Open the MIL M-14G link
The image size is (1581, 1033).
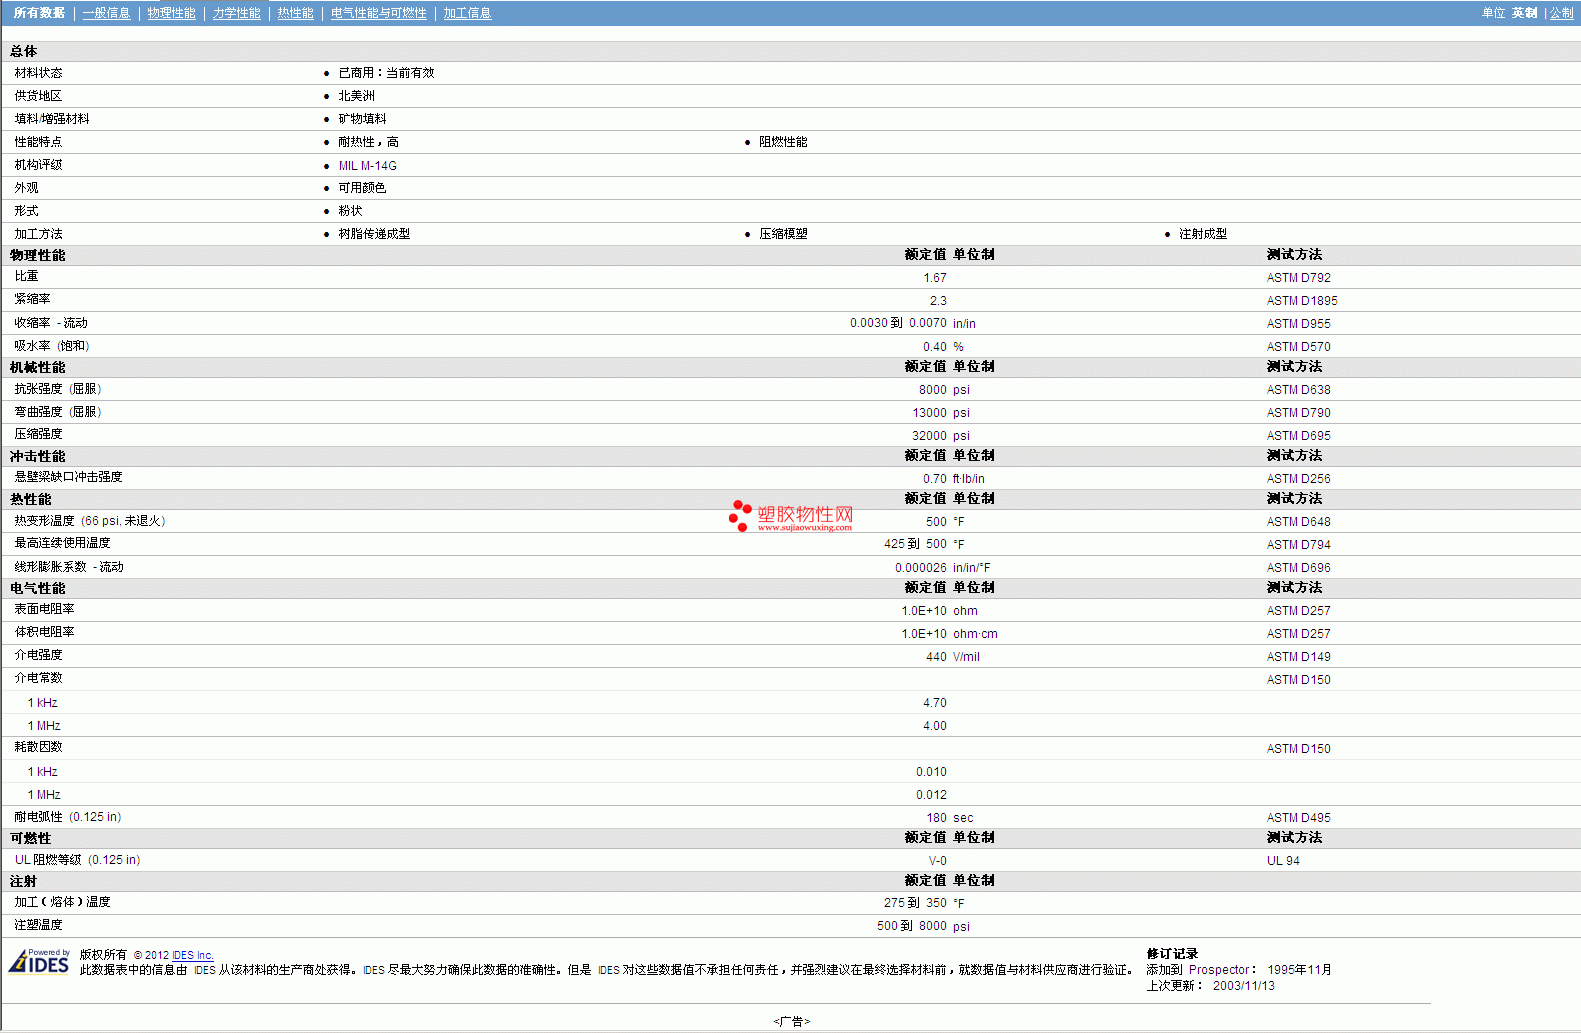pos(367,166)
